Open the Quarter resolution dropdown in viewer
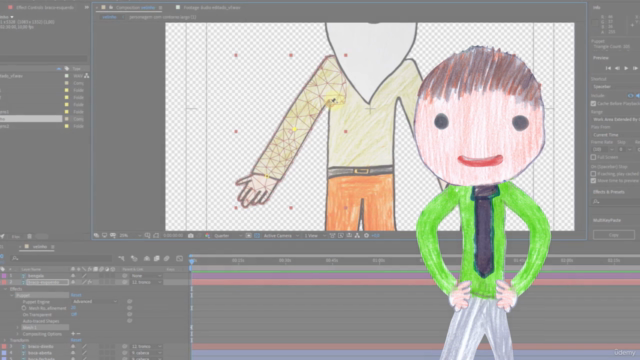The width and height of the screenshot is (640, 360). click(x=228, y=236)
